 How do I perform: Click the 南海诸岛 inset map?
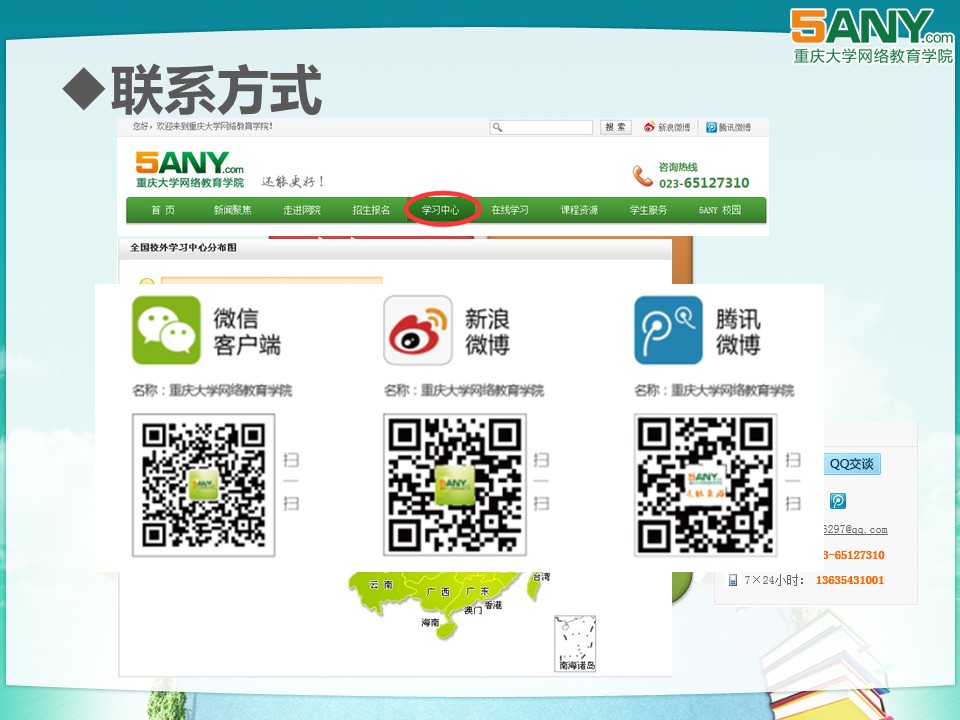tap(576, 643)
